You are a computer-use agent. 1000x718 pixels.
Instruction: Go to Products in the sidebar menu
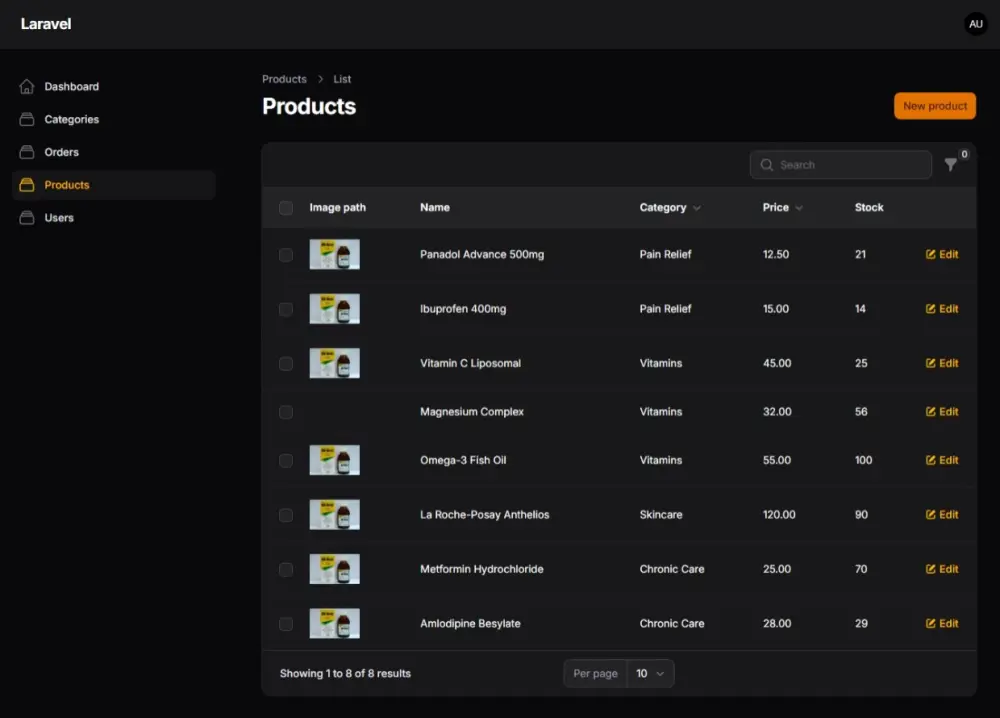[x=67, y=185]
